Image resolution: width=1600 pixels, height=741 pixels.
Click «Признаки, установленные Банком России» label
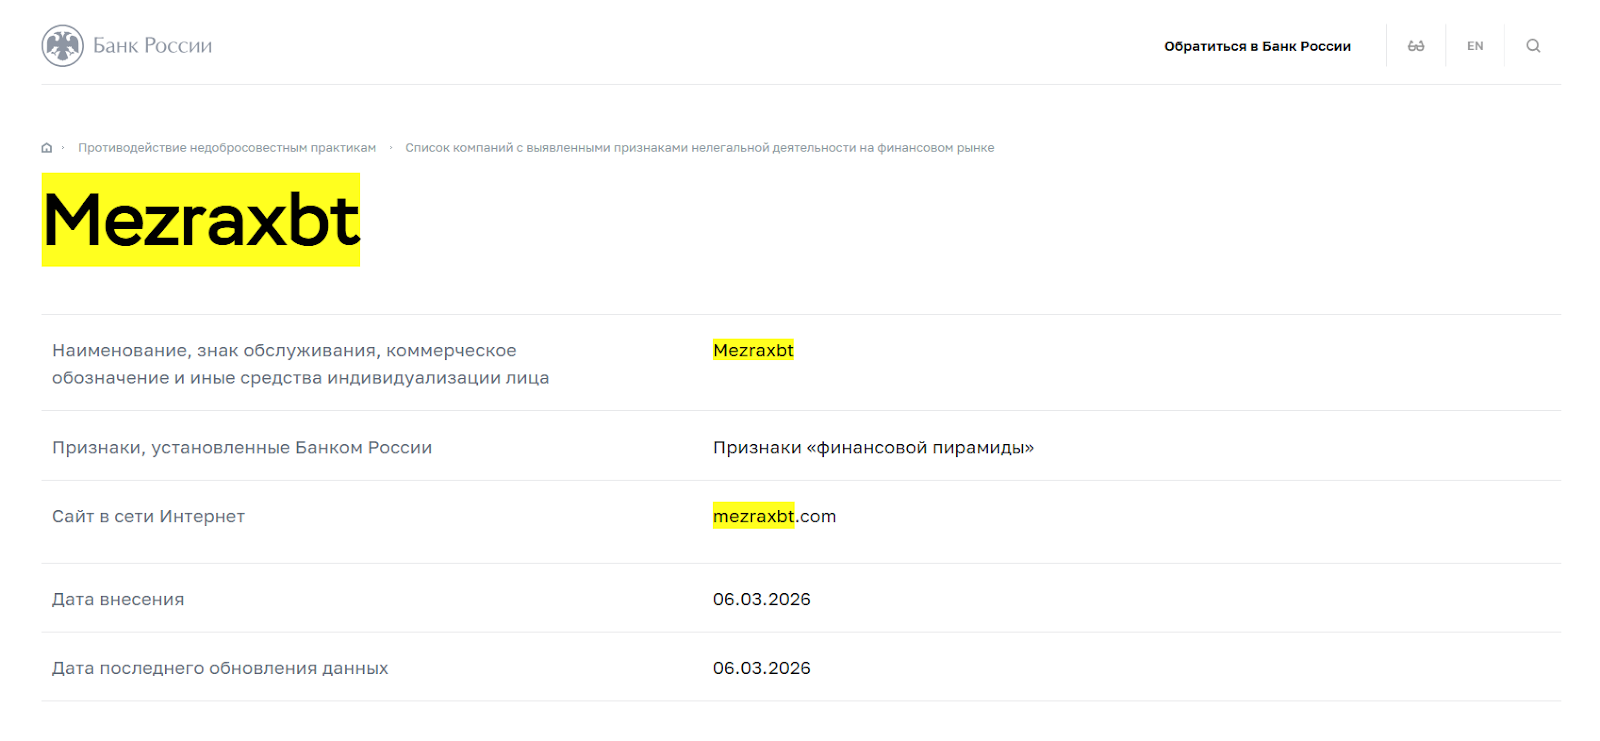coord(242,447)
